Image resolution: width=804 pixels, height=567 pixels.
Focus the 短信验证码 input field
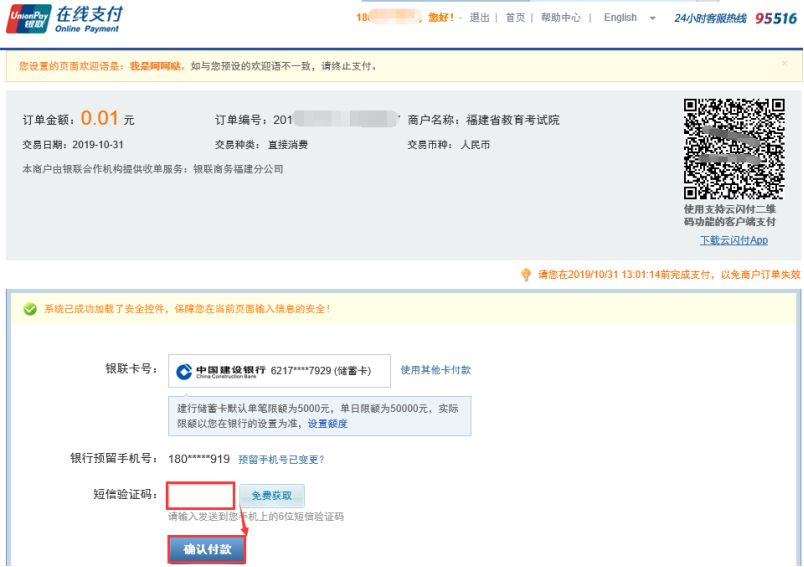[201, 495]
